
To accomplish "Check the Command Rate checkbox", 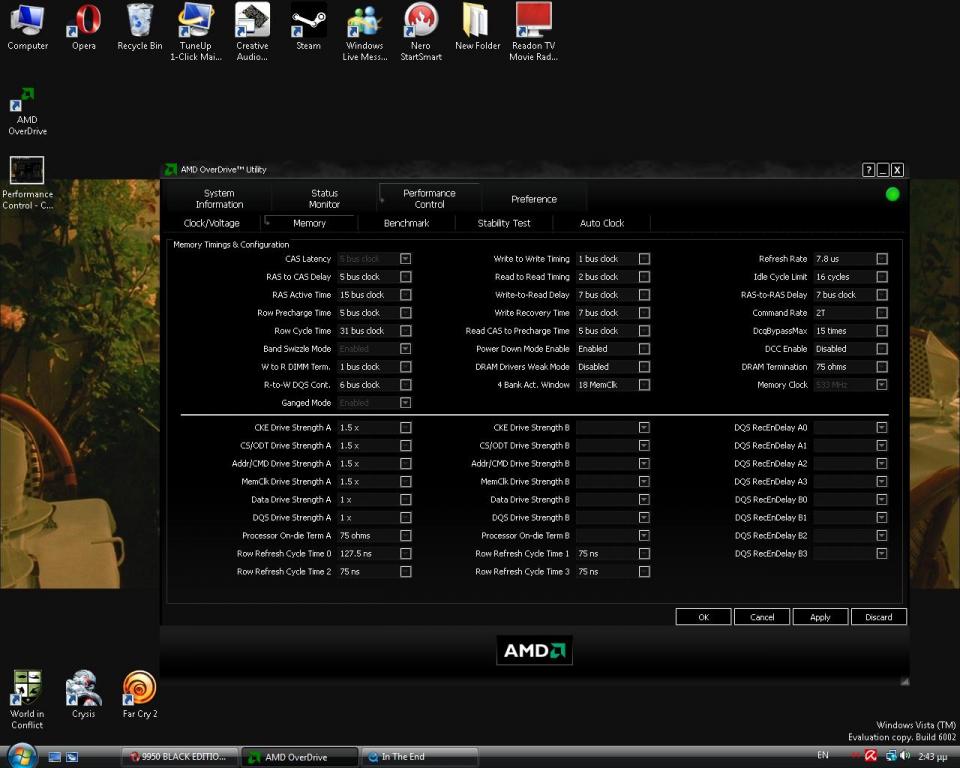I will 882,313.
